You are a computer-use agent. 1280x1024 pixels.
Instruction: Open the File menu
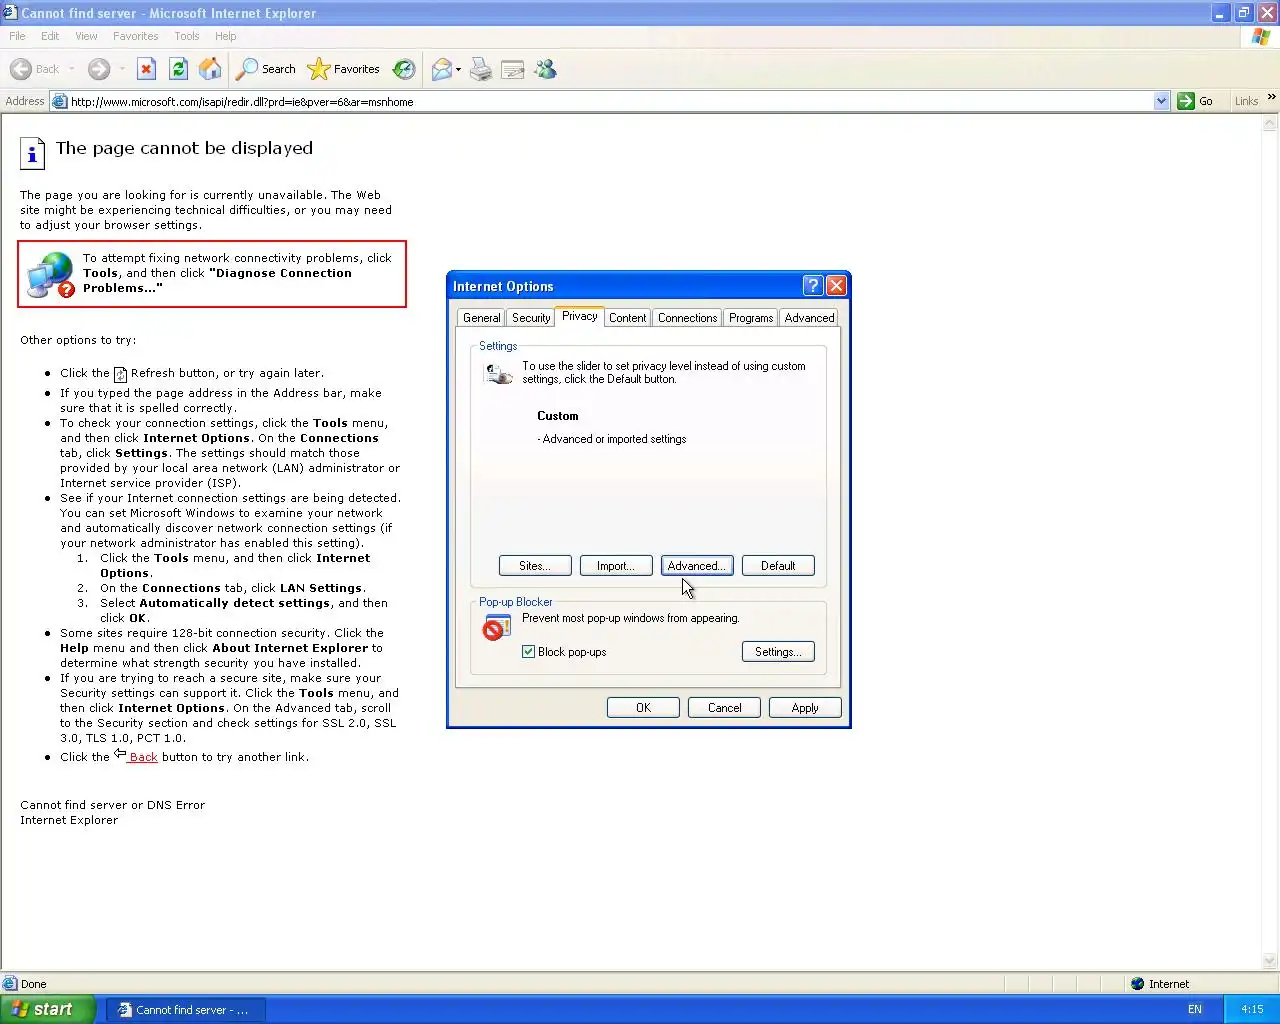(x=17, y=36)
